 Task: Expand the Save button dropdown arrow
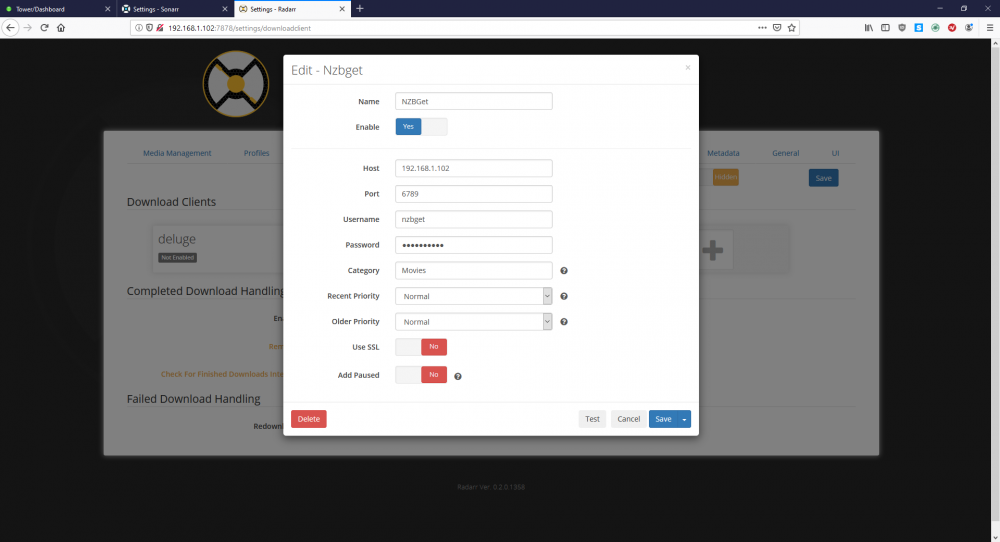click(x=684, y=419)
